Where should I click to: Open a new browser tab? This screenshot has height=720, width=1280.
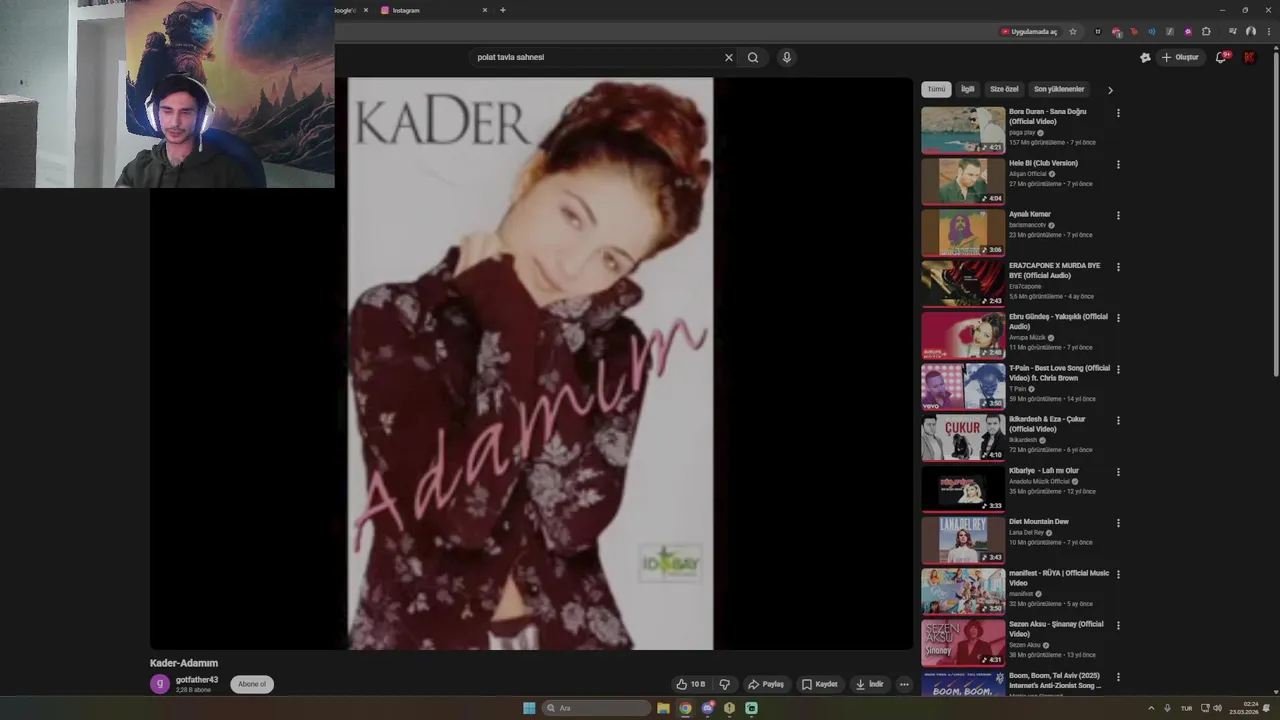click(502, 10)
